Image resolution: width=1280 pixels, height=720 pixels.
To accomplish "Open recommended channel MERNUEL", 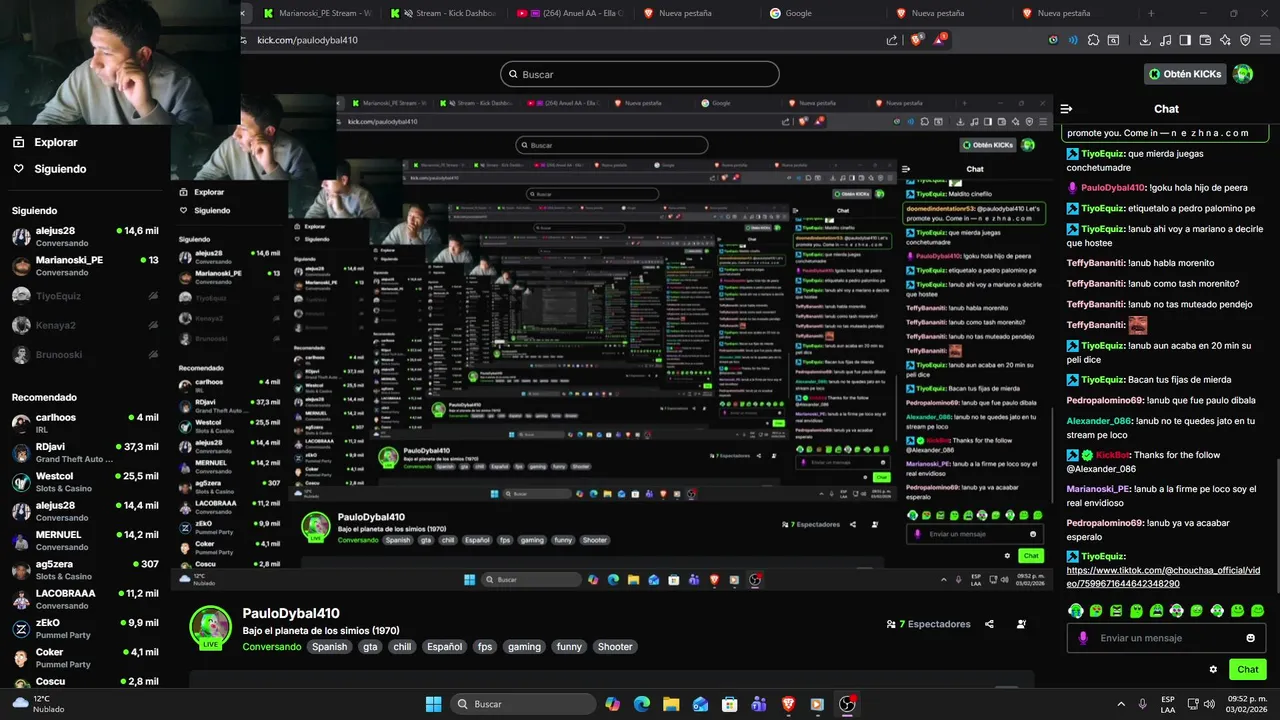I will (84, 541).
